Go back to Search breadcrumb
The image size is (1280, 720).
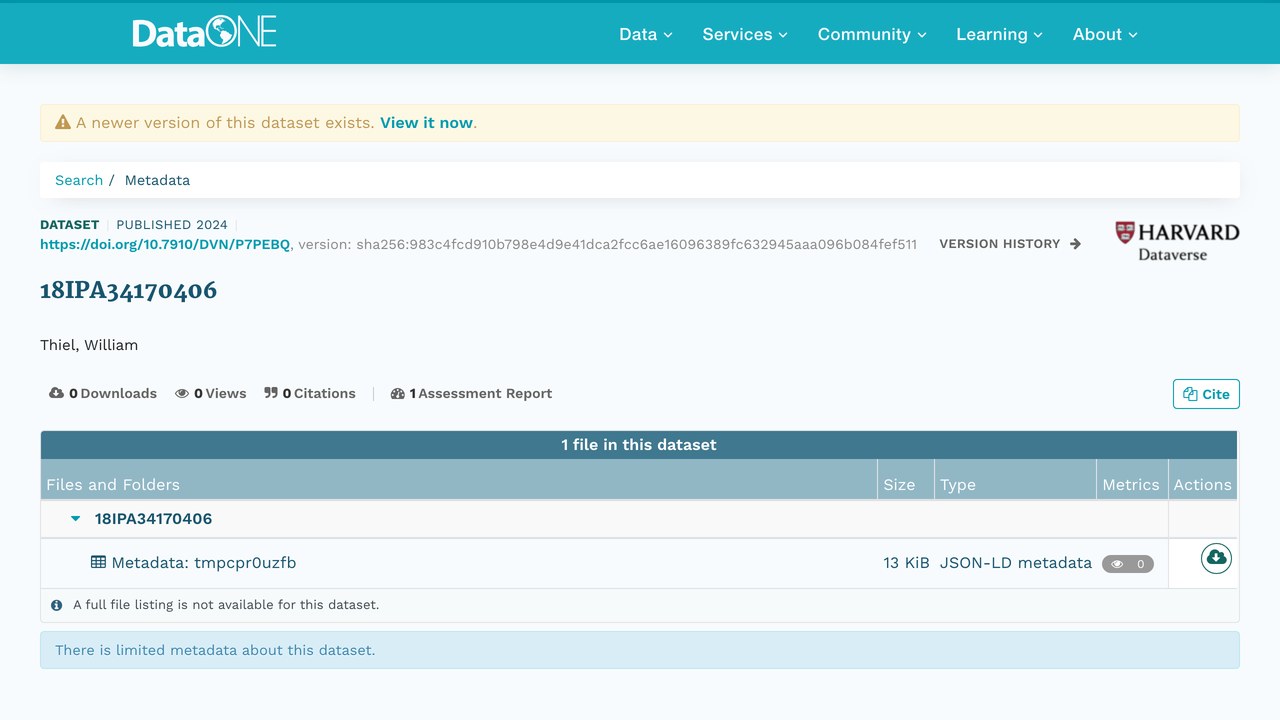click(x=79, y=180)
